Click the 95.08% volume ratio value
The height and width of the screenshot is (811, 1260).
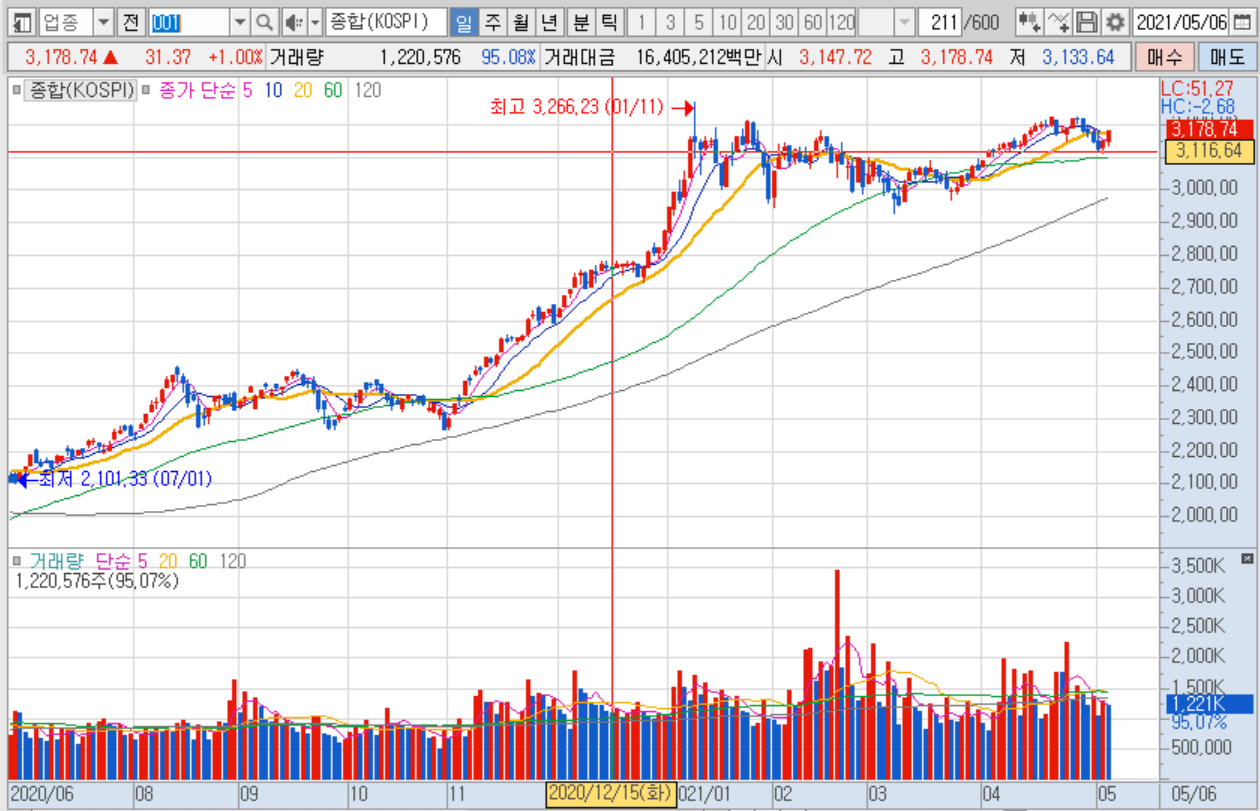point(508,58)
